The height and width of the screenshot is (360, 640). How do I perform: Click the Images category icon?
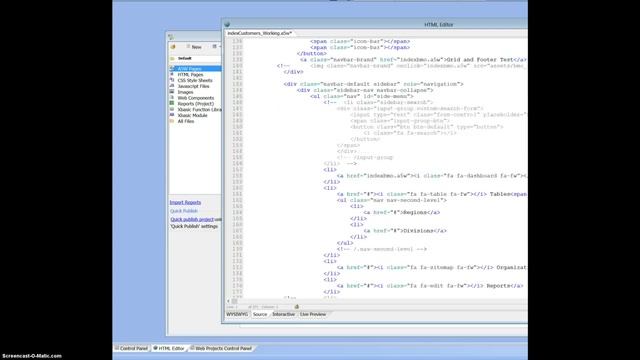pyautogui.click(x=172, y=92)
